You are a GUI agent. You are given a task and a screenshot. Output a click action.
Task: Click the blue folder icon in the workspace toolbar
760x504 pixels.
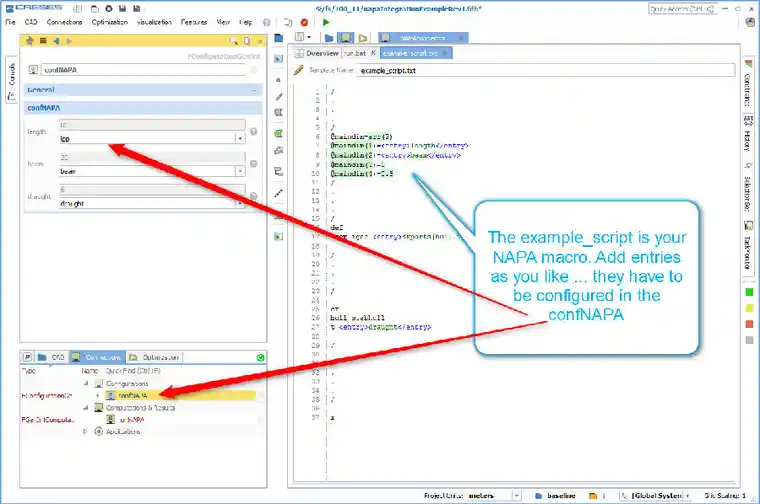coord(329,38)
